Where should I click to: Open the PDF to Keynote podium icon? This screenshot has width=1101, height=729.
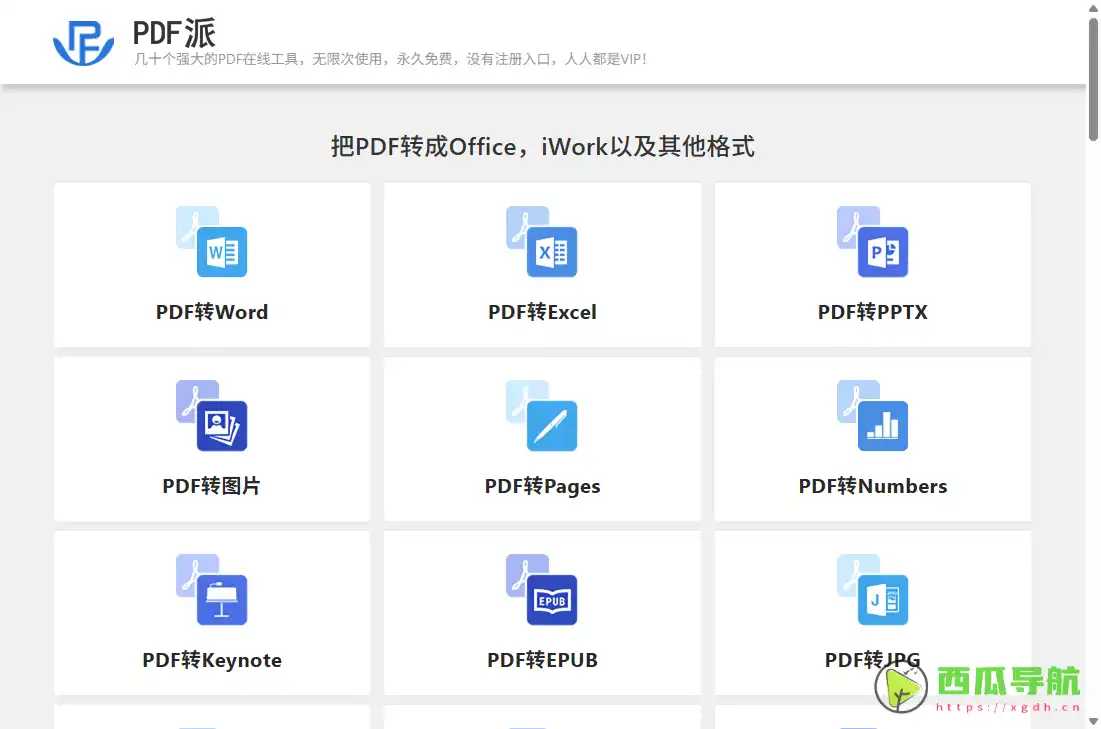(x=211, y=589)
